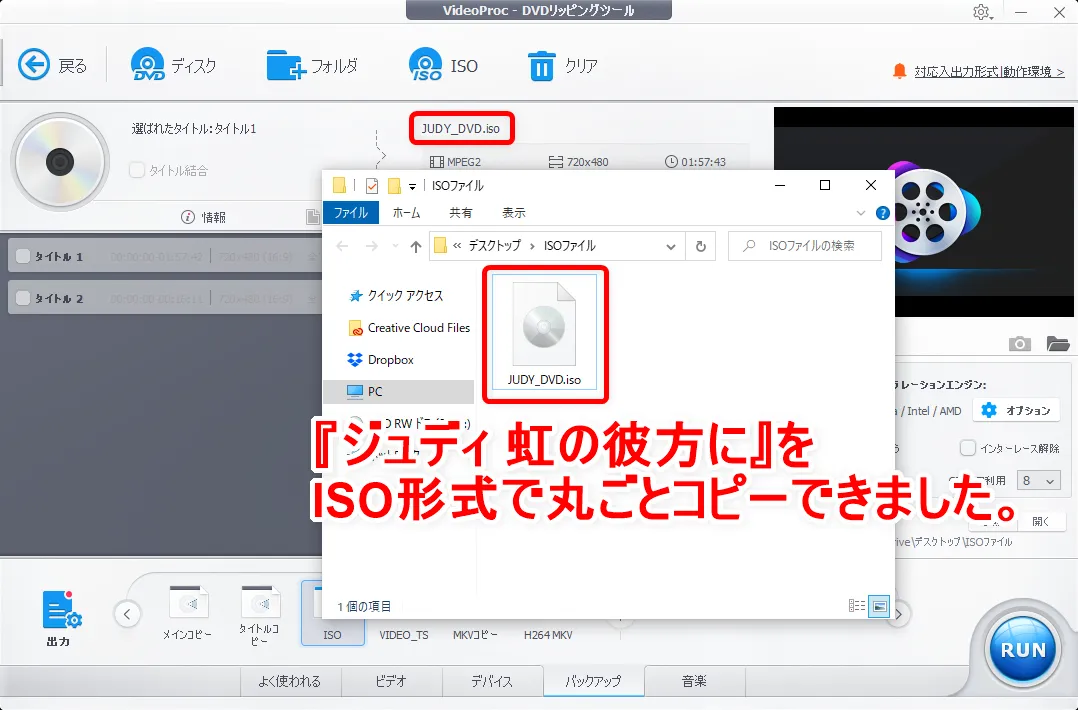Viewport: 1078px width, 710px height.
Task: Expand address bar history dropdown
Action: click(x=671, y=246)
